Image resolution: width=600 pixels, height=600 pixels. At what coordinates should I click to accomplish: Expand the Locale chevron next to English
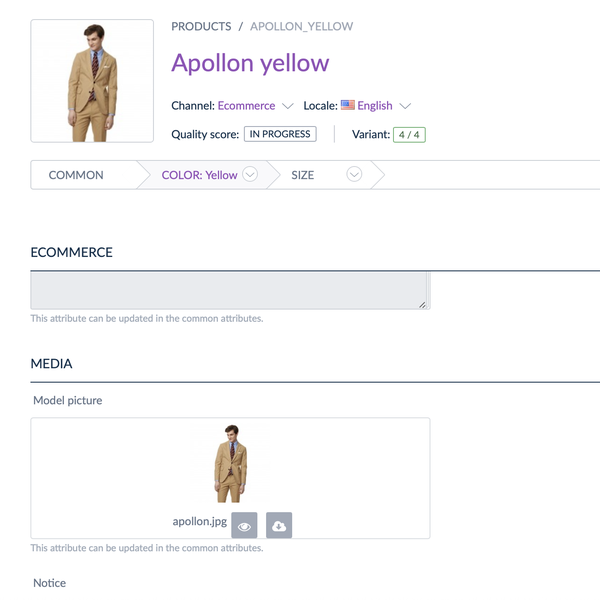(405, 106)
